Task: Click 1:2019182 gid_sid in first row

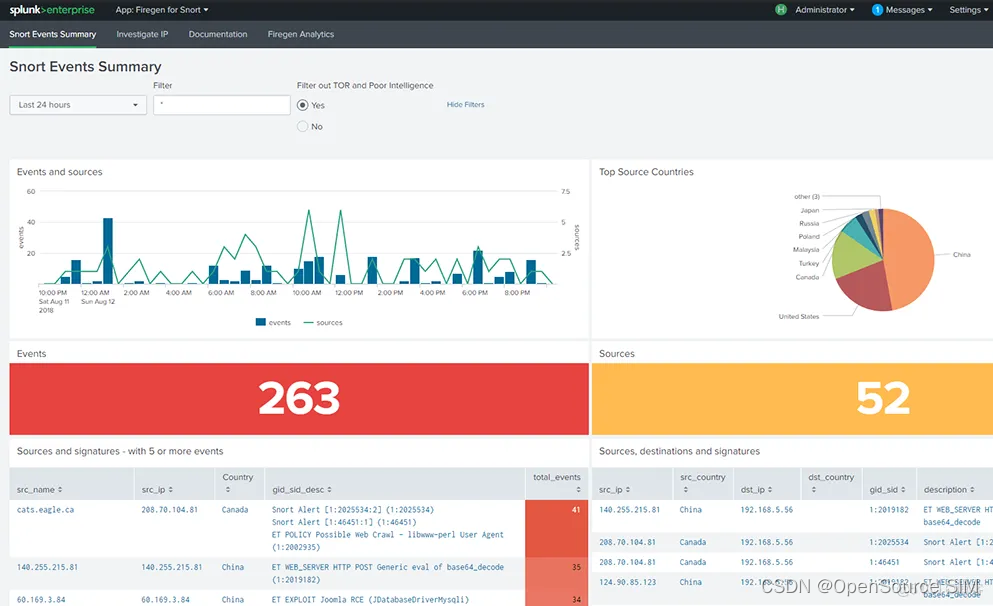Action: tap(889, 510)
